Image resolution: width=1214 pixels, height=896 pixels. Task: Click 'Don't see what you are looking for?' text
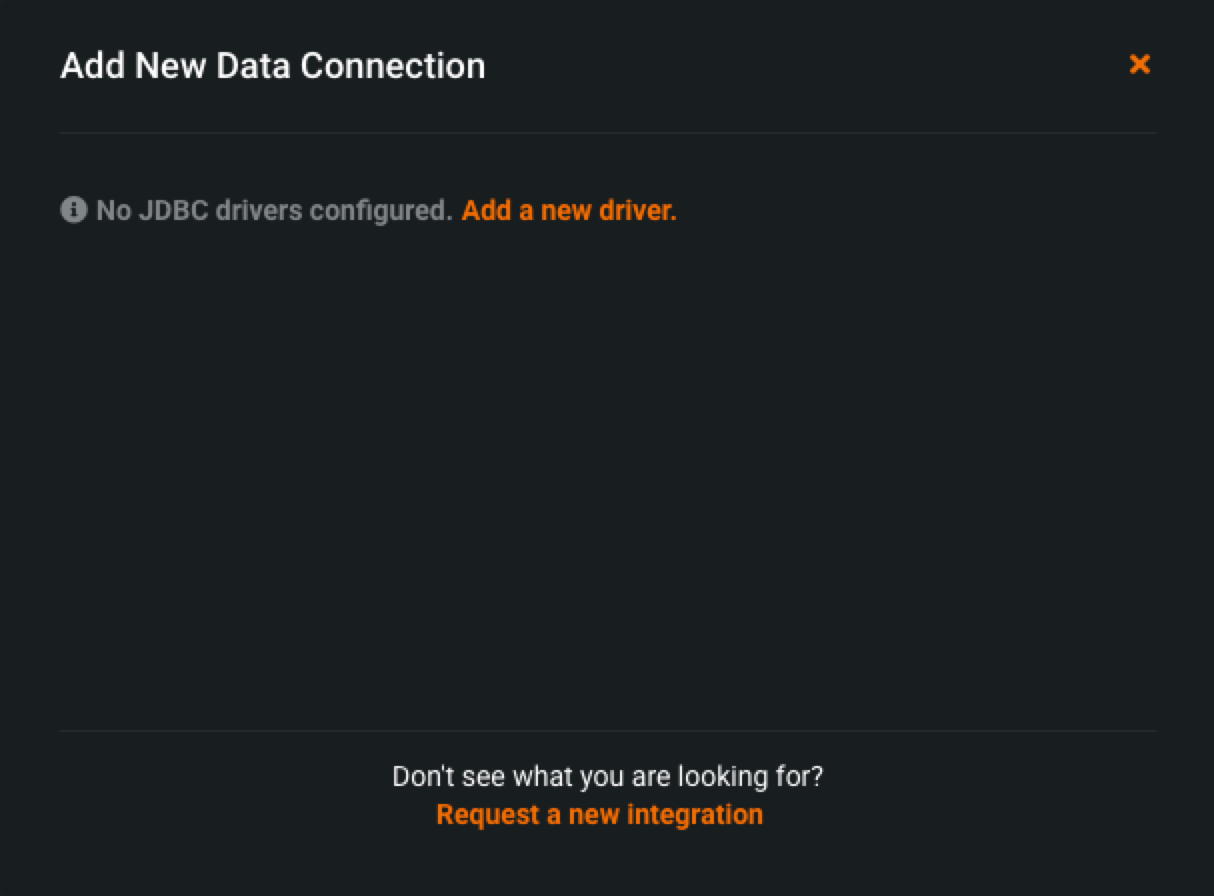coord(607,776)
